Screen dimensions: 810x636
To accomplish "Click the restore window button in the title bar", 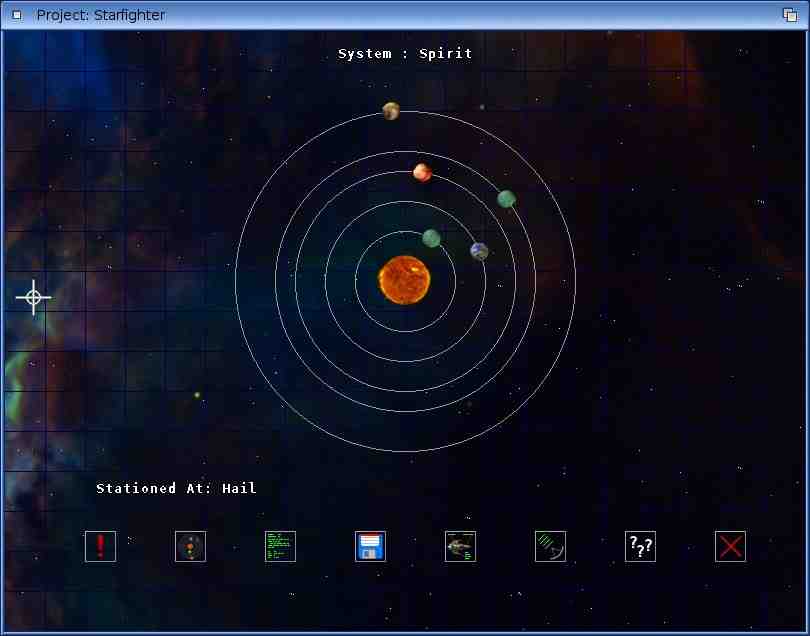I will [790, 15].
